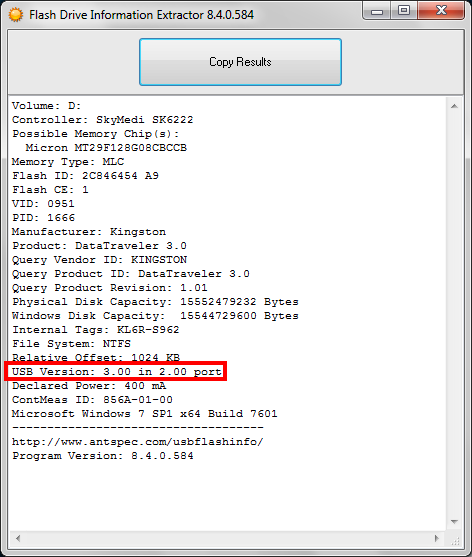Image resolution: width=472 pixels, height=557 pixels.
Task: Click the 'Program Version: 8.4.0.584' line
Action: (x=103, y=456)
